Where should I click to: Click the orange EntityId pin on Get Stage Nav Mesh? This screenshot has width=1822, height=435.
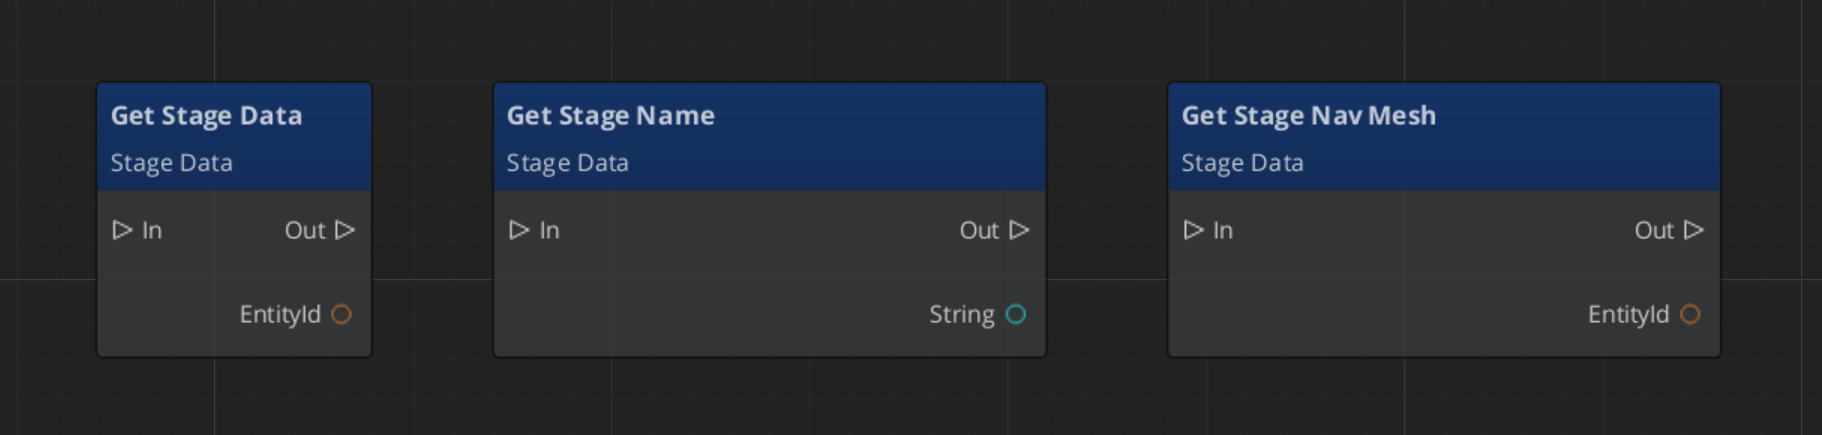click(1691, 315)
